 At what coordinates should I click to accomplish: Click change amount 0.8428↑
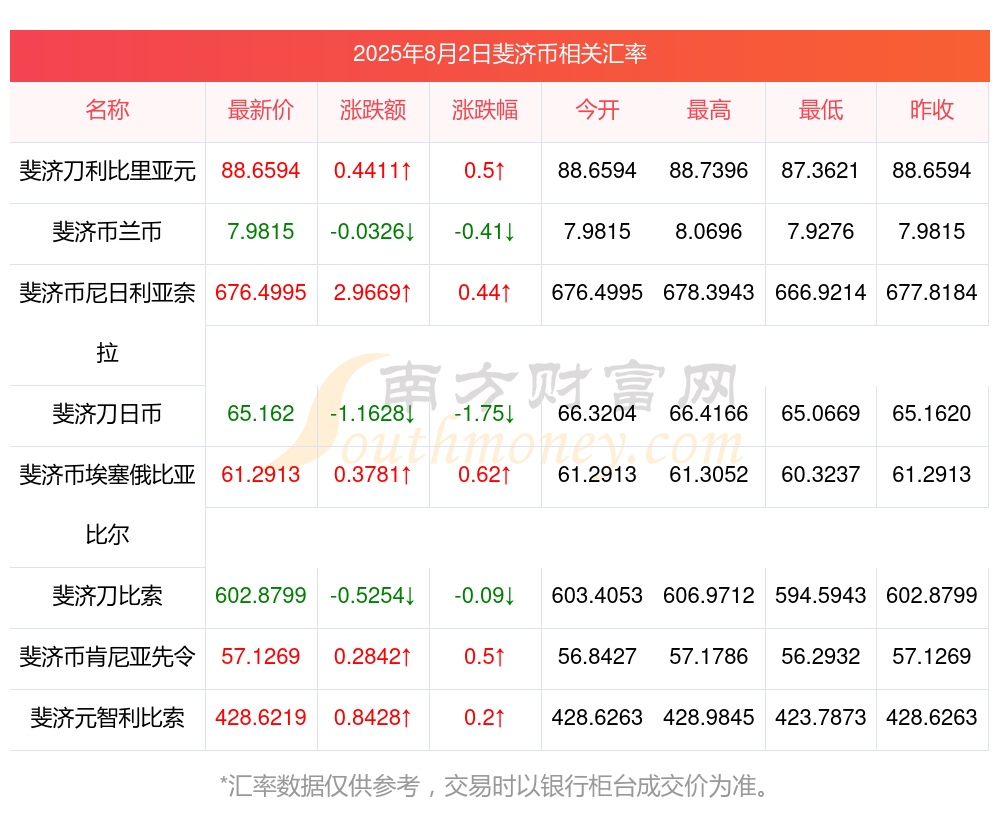coord(373,718)
